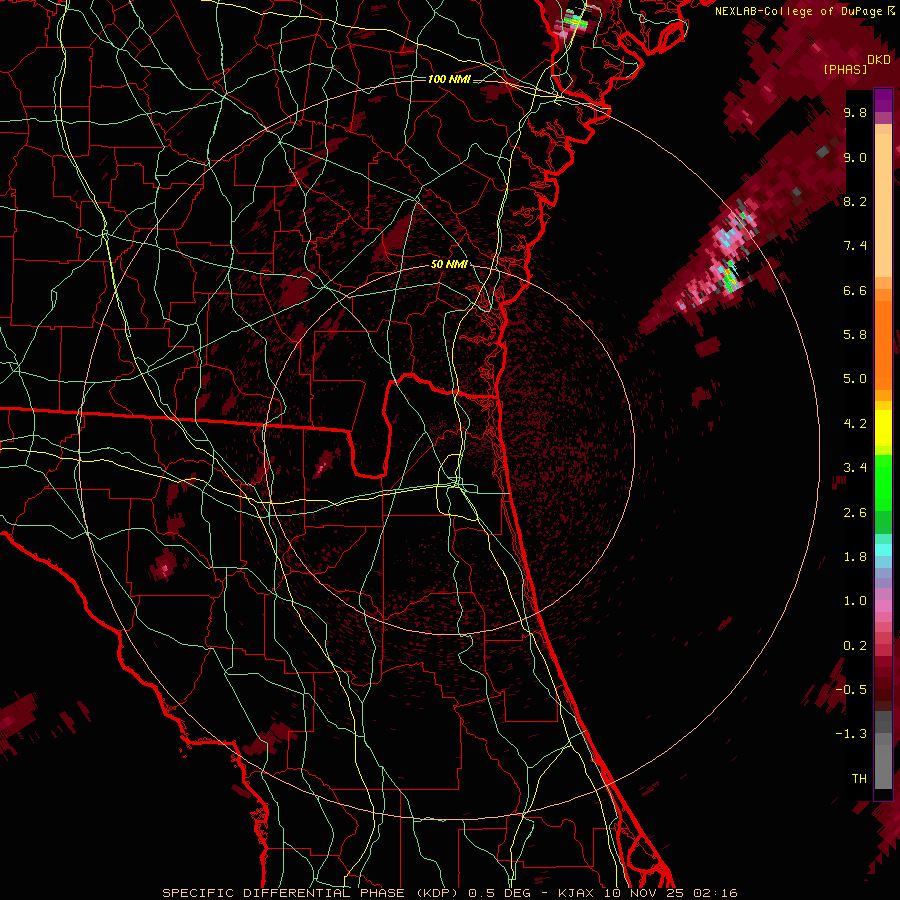The image size is (900, 900).
Task: Click the 9.0 scale value
Action: pyautogui.click(x=855, y=157)
